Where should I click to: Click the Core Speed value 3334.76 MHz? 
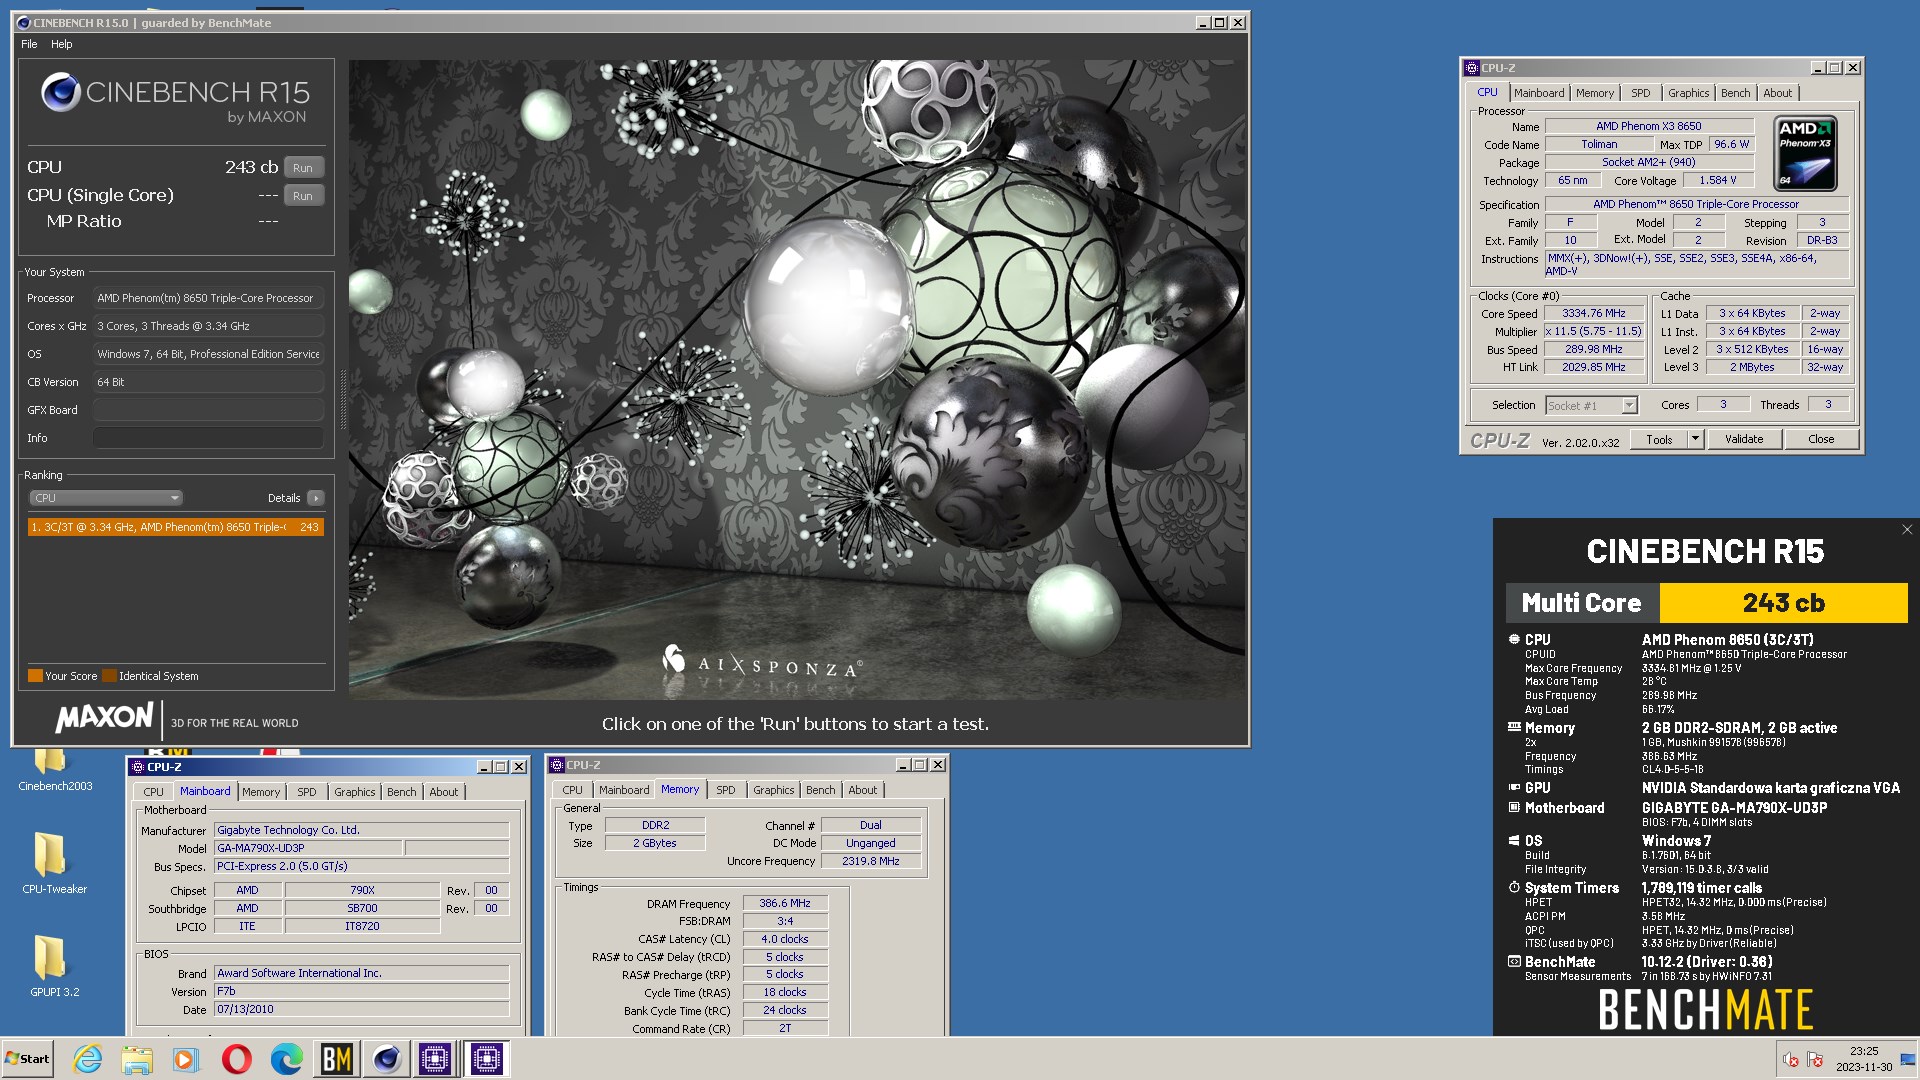1594,313
